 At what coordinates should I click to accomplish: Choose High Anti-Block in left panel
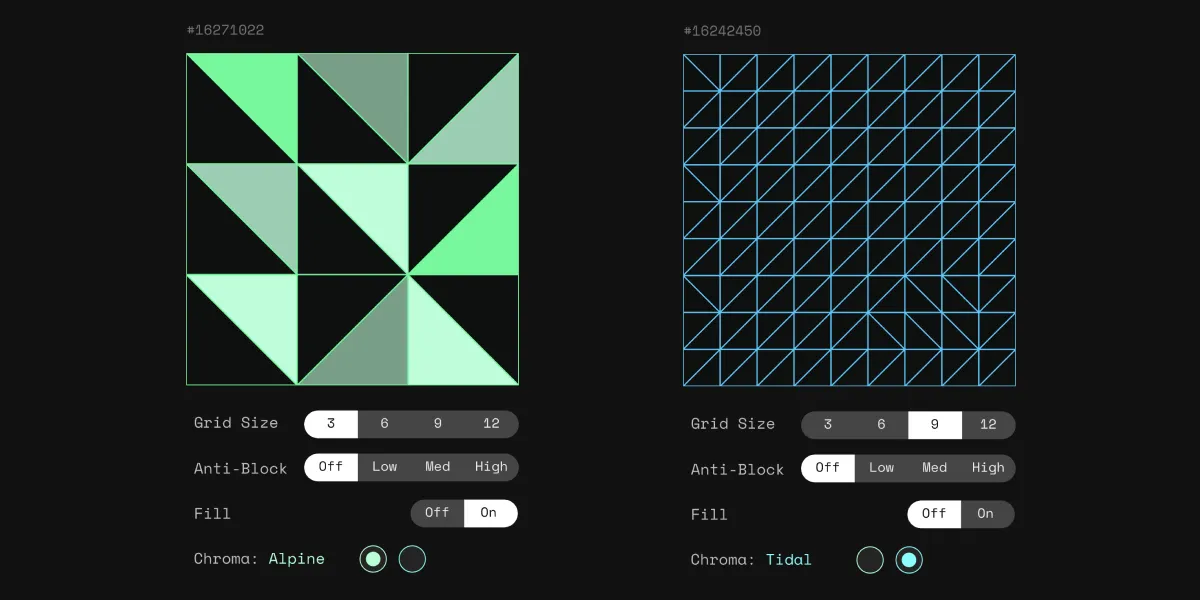tap(491, 467)
